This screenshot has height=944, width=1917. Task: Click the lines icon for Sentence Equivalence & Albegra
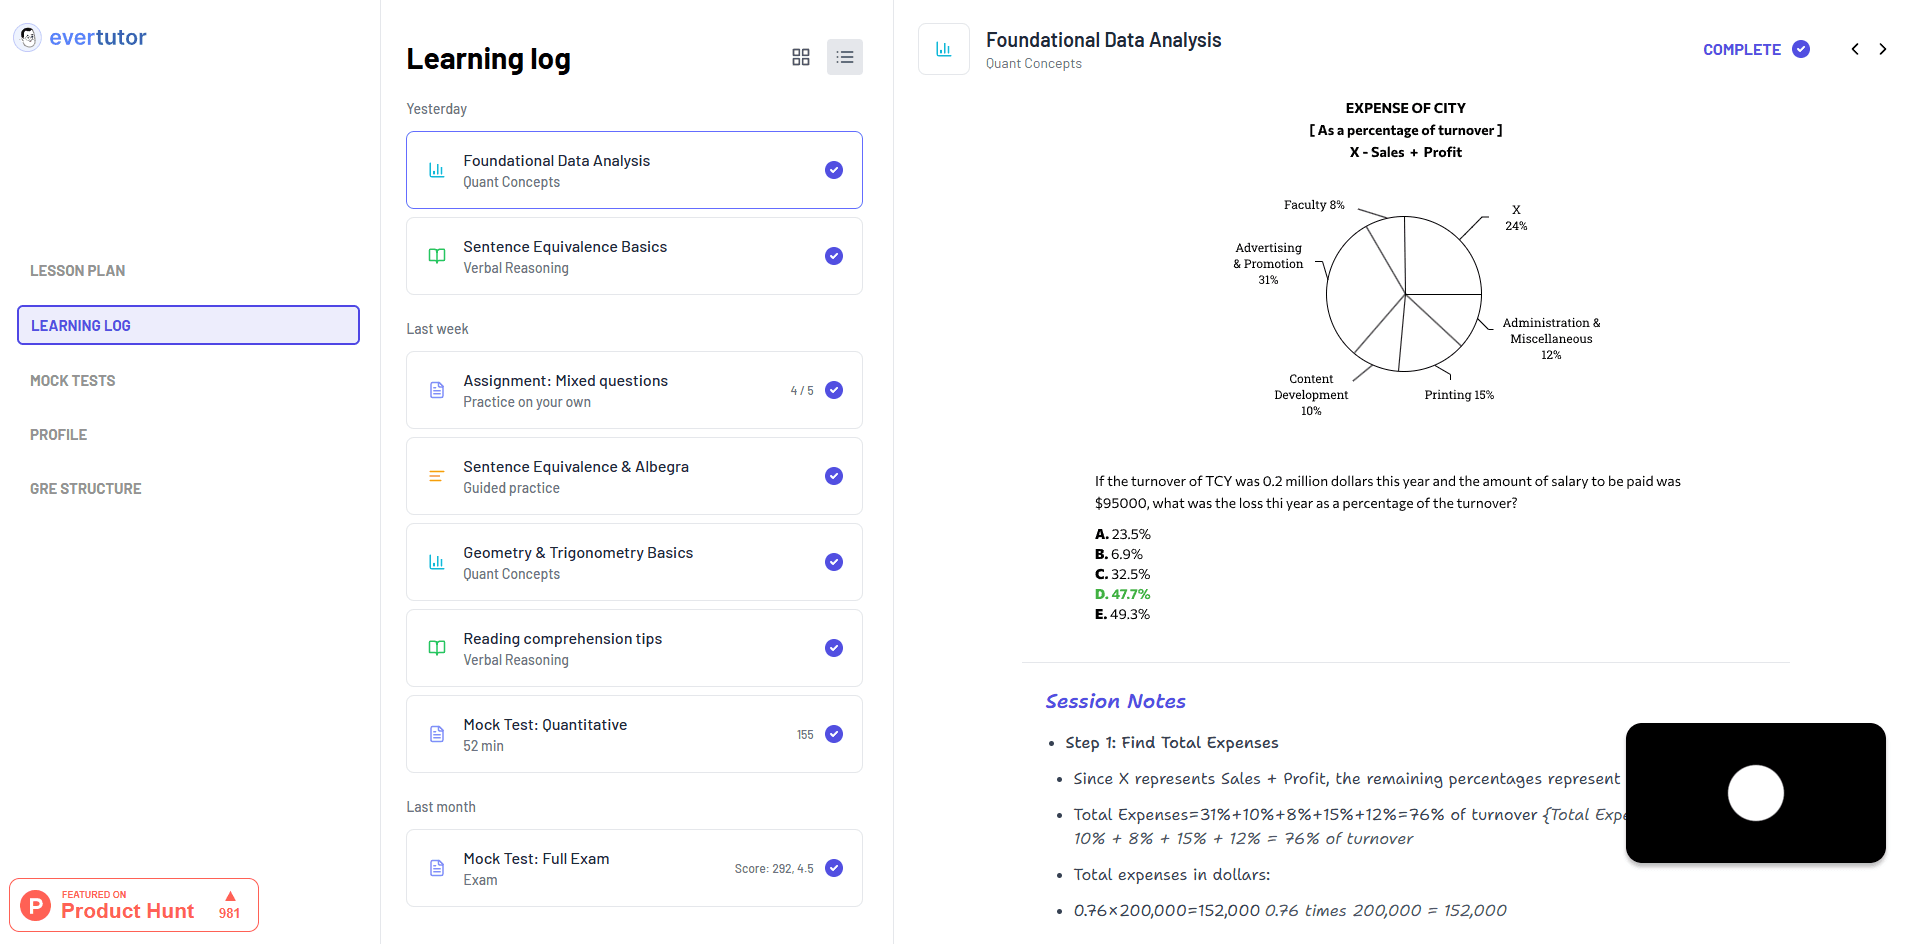pos(437,476)
